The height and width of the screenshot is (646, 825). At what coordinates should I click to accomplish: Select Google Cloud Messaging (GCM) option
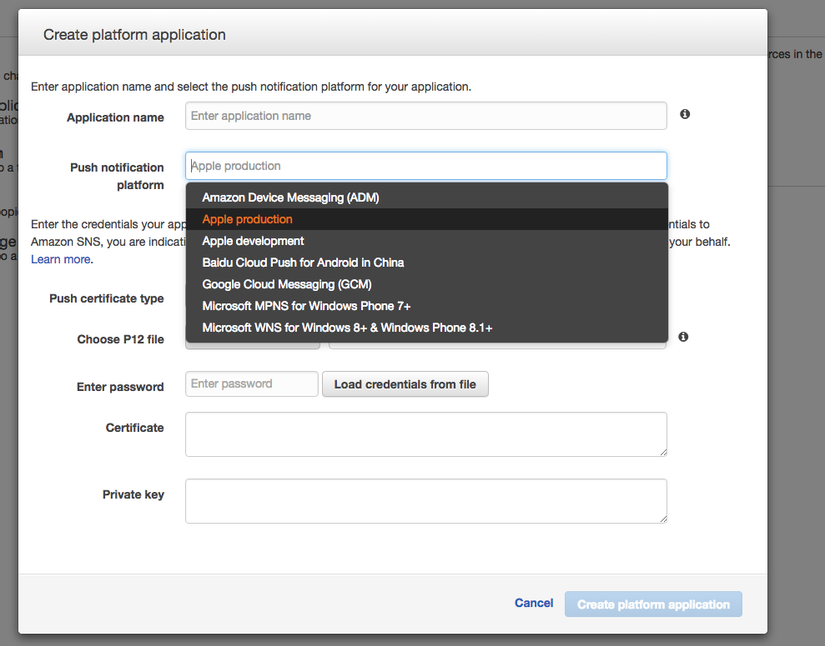pyautogui.click(x=288, y=284)
